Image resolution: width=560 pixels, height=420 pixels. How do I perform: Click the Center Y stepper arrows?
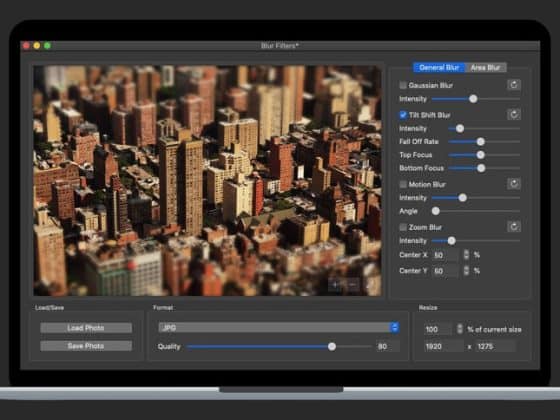coord(466,270)
